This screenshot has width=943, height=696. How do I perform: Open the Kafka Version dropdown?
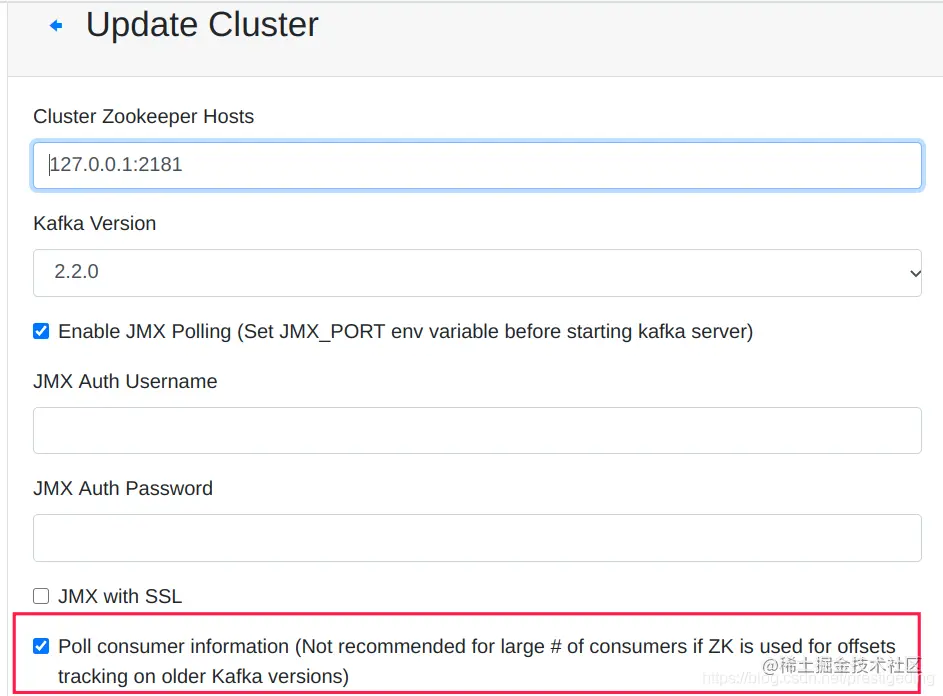click(477, 273)
